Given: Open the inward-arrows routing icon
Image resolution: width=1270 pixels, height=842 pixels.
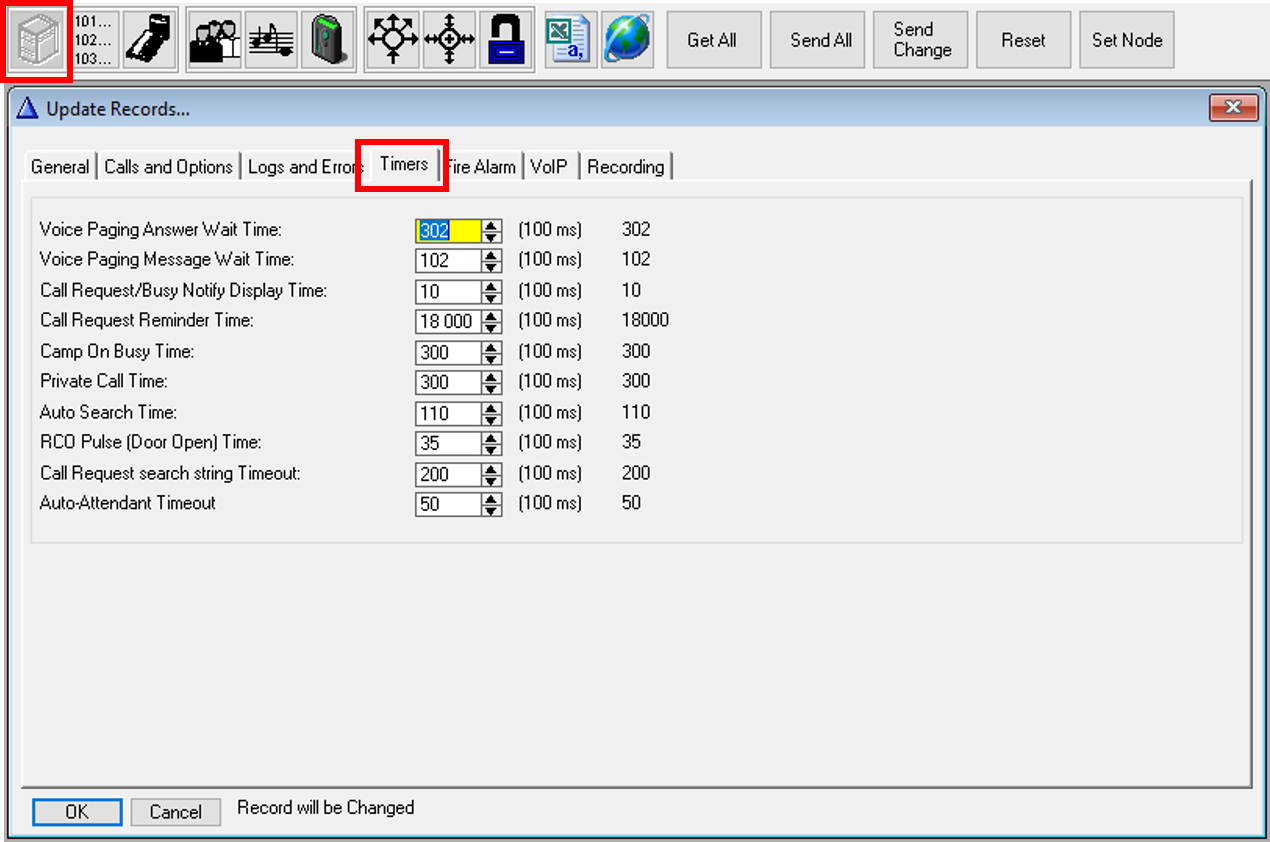Looking at the screenshot, I should 449,41.
